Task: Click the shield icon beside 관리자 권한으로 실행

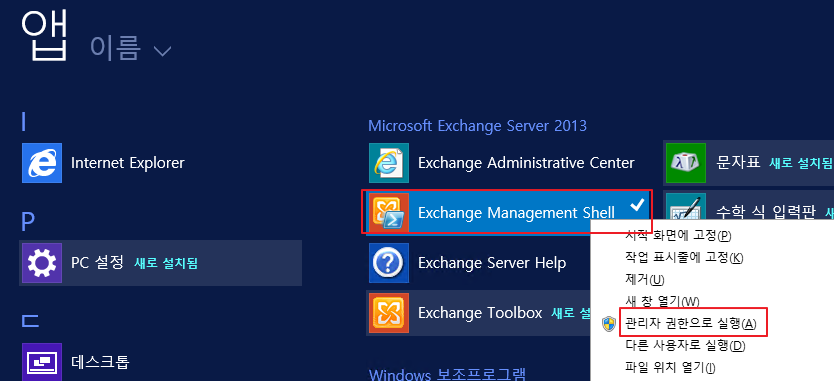Action: tap(609, 324)
